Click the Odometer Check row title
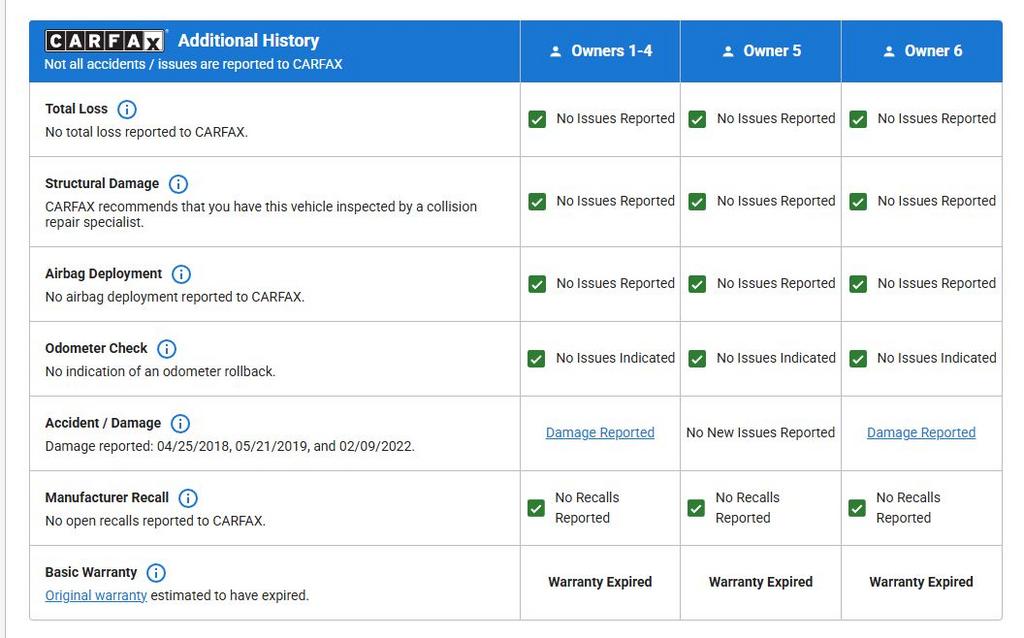 [x=96, y=348]
